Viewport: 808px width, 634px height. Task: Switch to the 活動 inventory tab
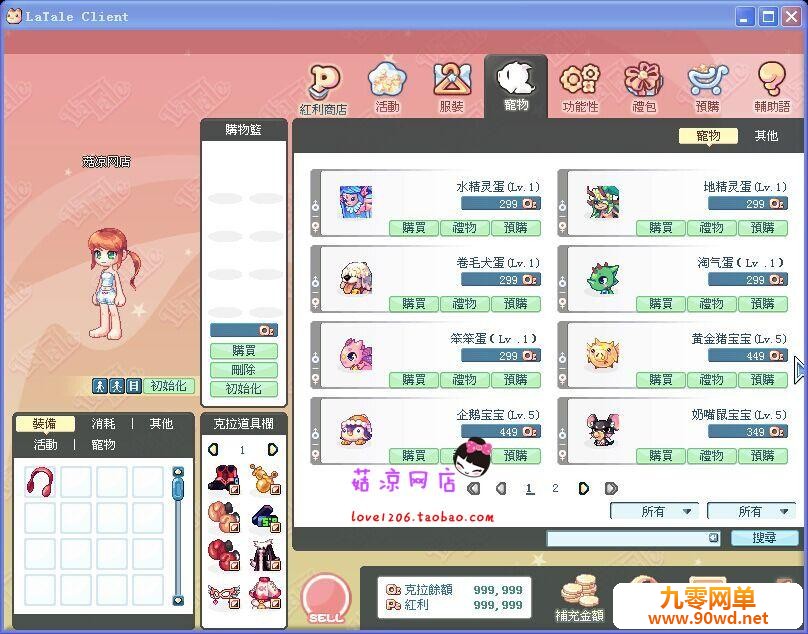coord(45,444)
